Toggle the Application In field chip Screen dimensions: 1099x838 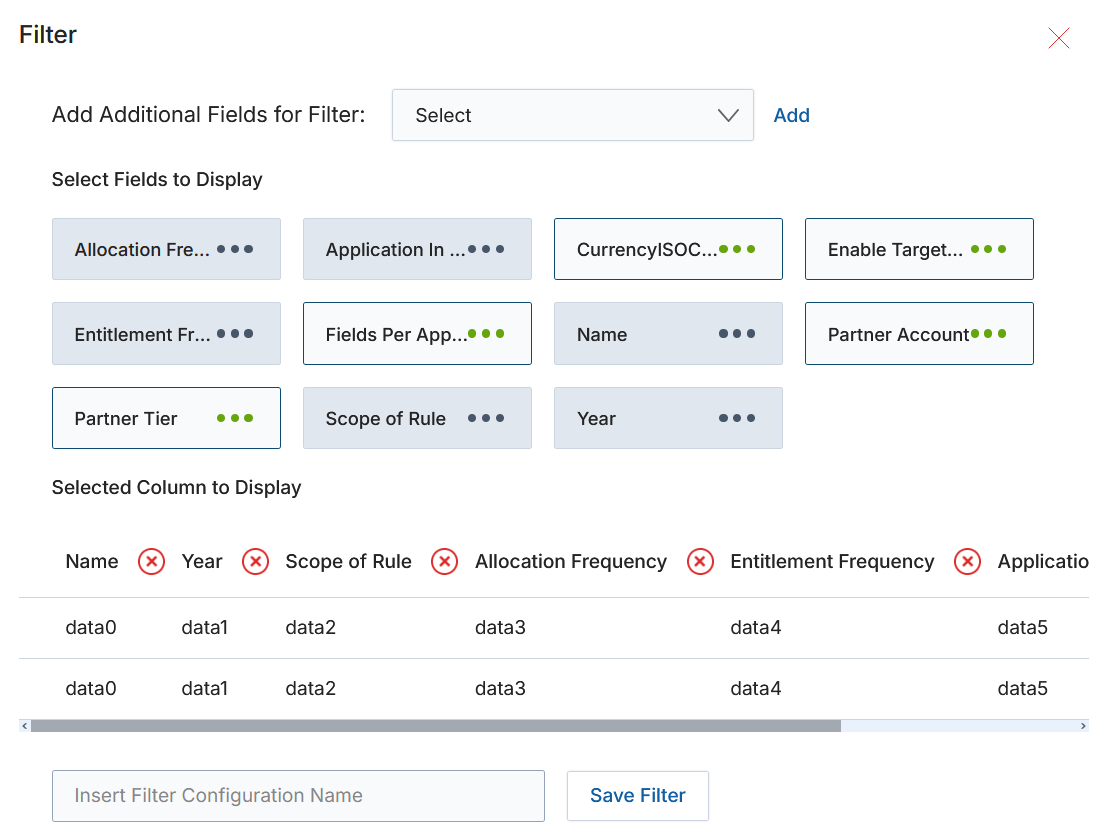(x=417, y=249)
